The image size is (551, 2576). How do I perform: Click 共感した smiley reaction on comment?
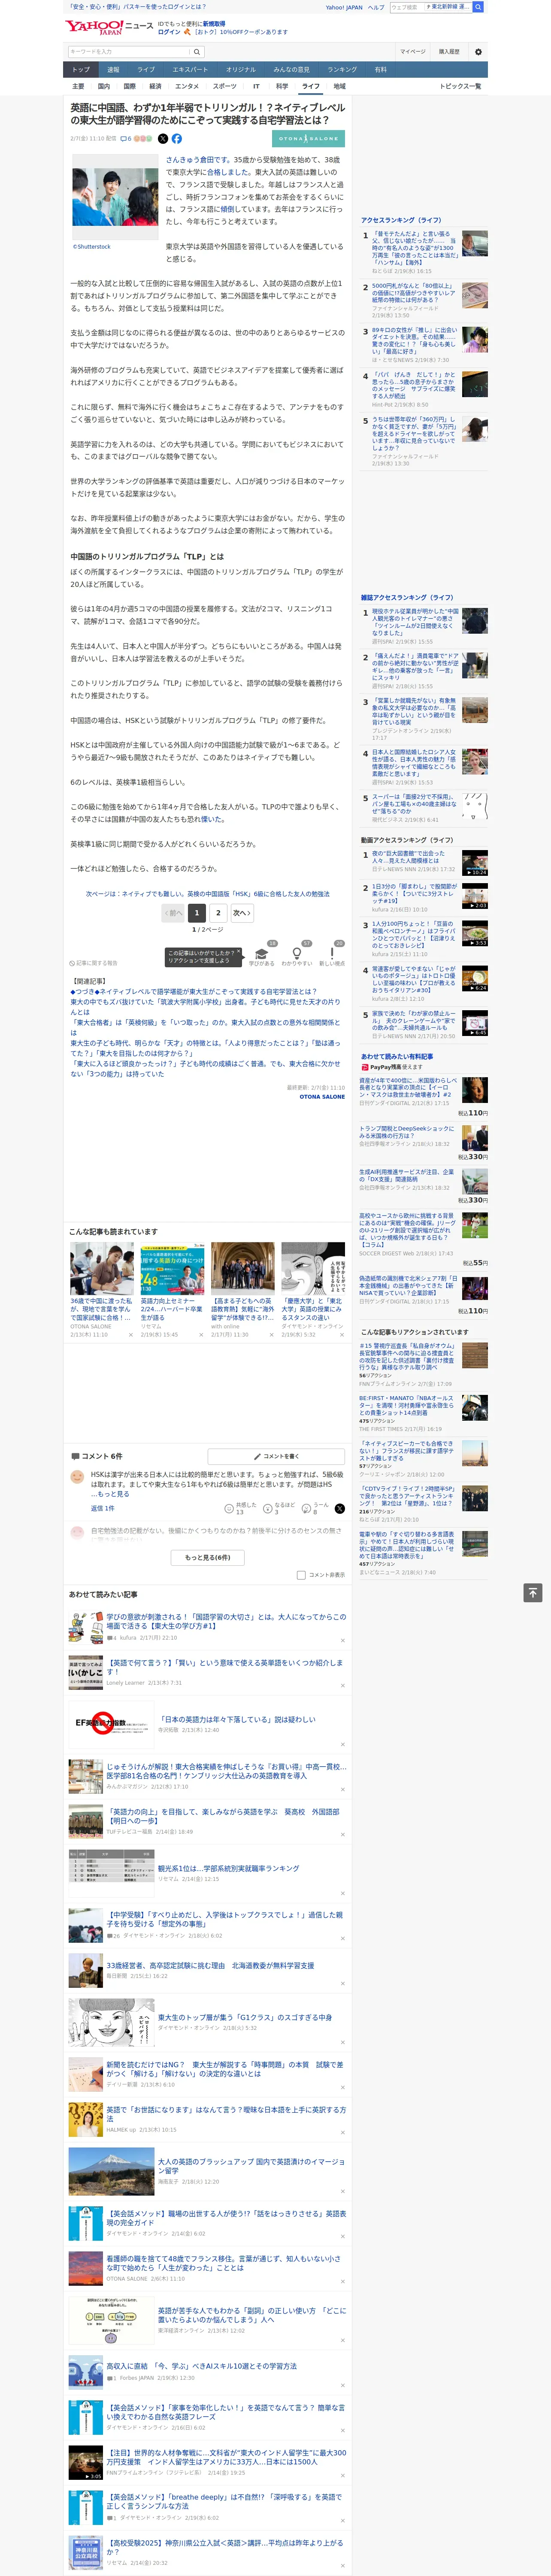point(240,1508)
